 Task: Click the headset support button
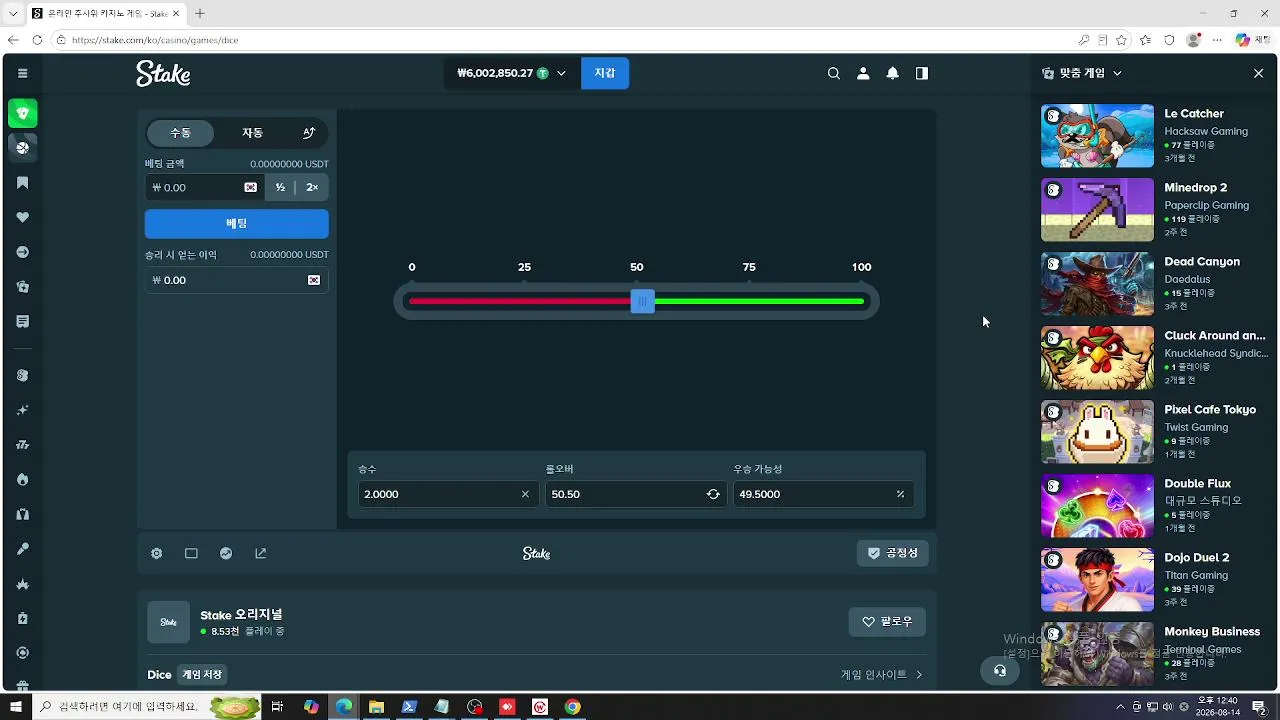click(x=999, y=671)
